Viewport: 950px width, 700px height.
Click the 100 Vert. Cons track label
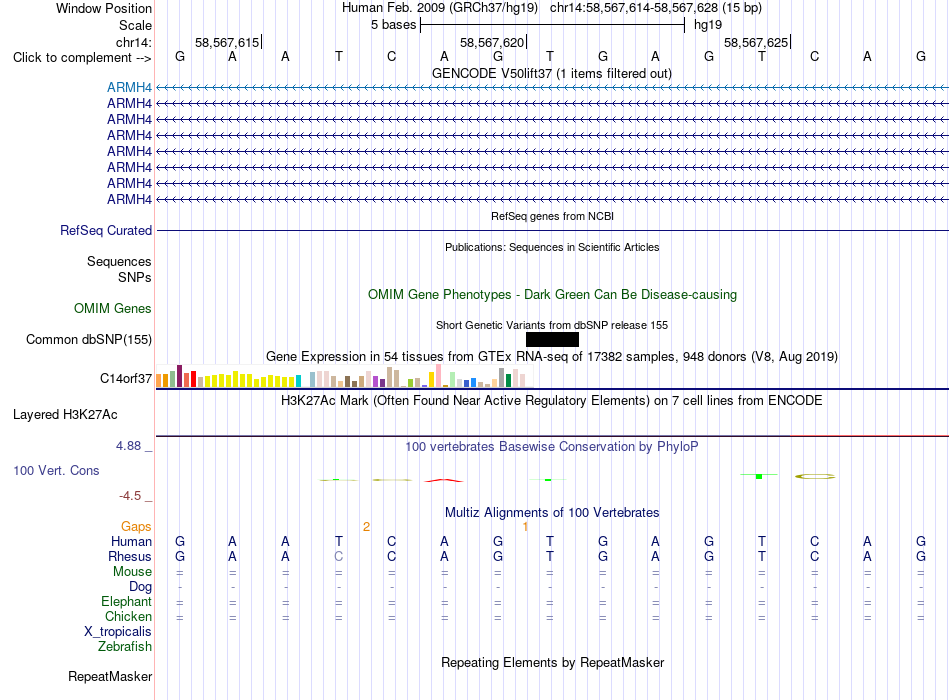[56, 470]
